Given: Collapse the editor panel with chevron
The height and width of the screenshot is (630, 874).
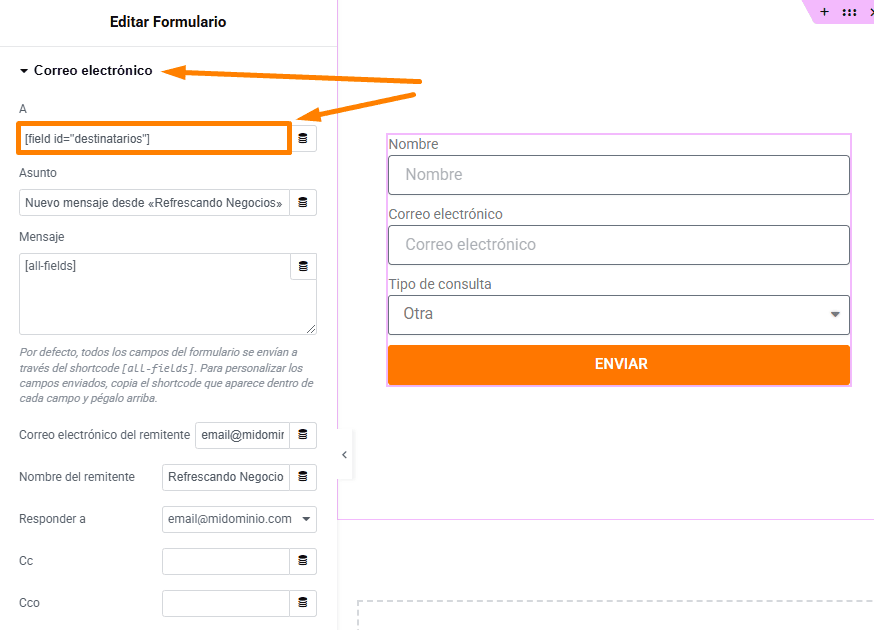Looking at the screenshot, I should pyautogui.click(x=344, y=455).
